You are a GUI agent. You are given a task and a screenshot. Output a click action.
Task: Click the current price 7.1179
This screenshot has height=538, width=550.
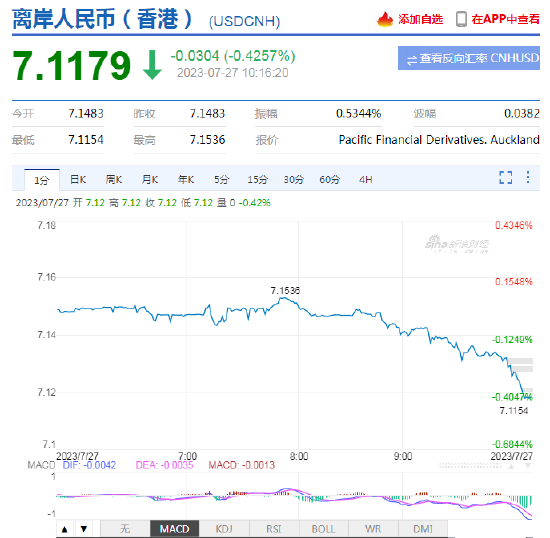(x=72, y=66)
